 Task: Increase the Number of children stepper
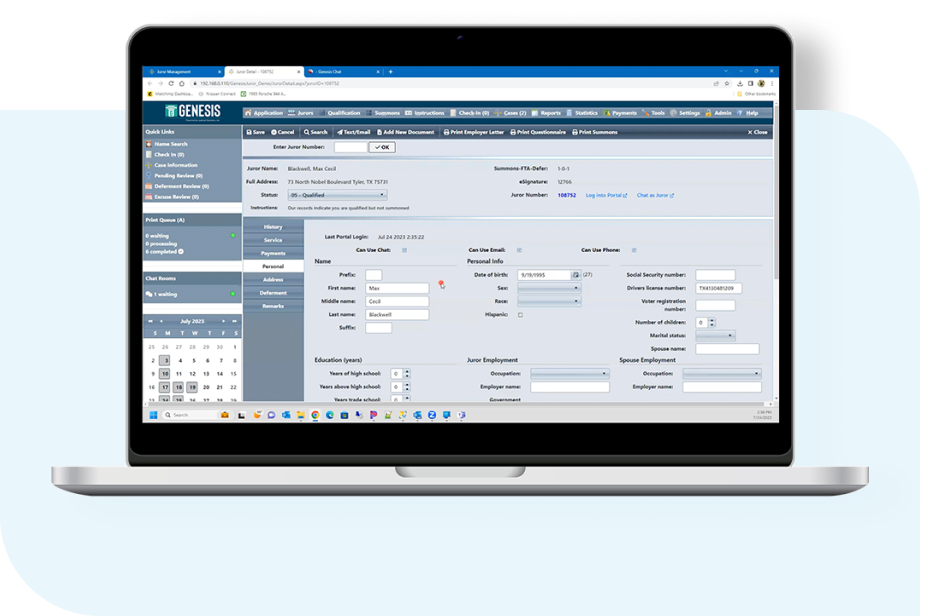pos(712,320)
